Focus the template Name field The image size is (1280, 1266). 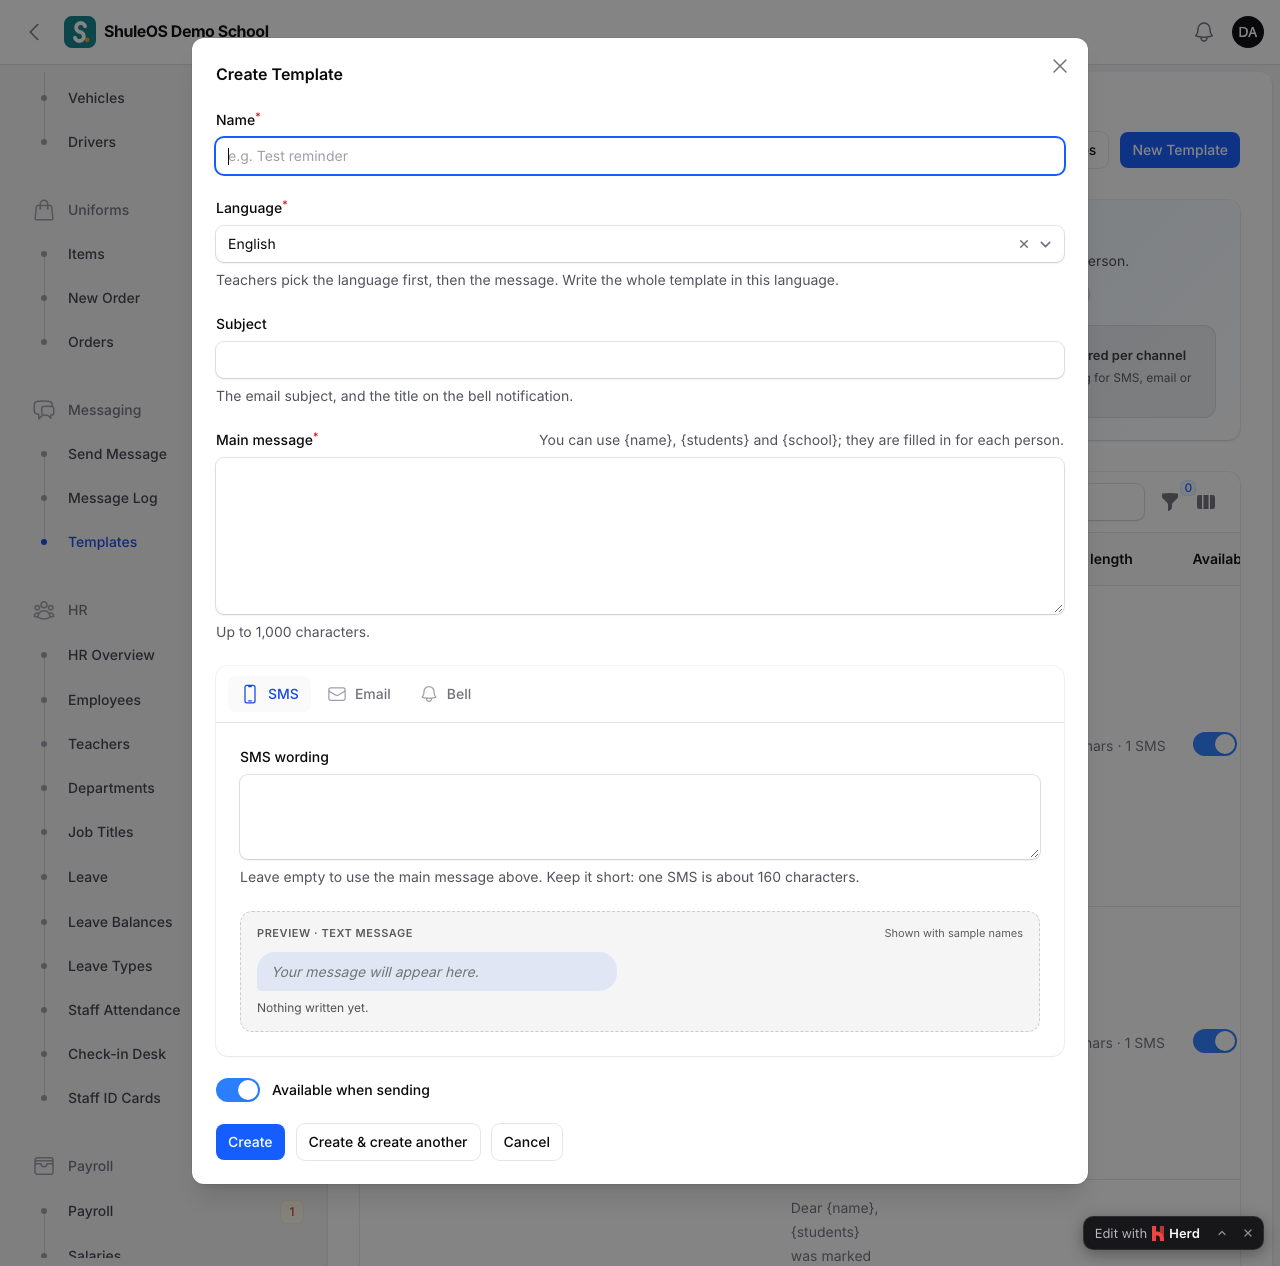point(640,156)
